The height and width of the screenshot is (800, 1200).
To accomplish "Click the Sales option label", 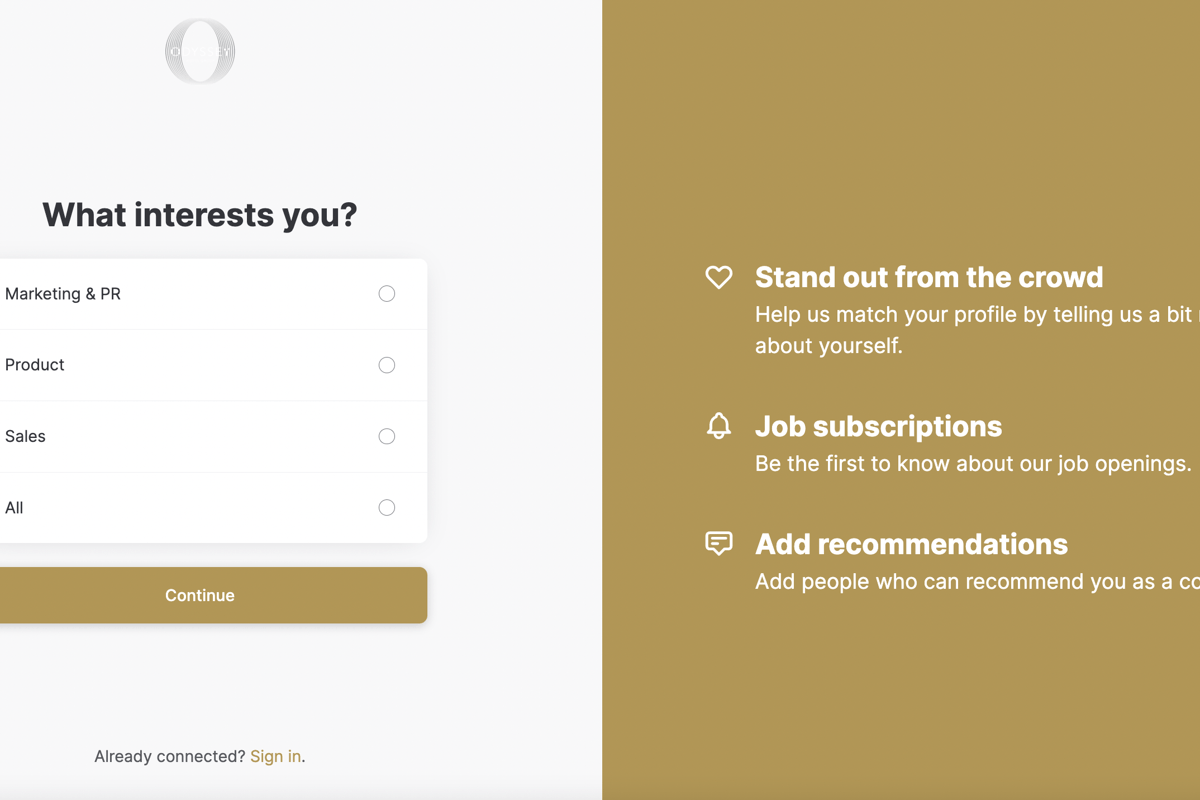I will point(25,436).
